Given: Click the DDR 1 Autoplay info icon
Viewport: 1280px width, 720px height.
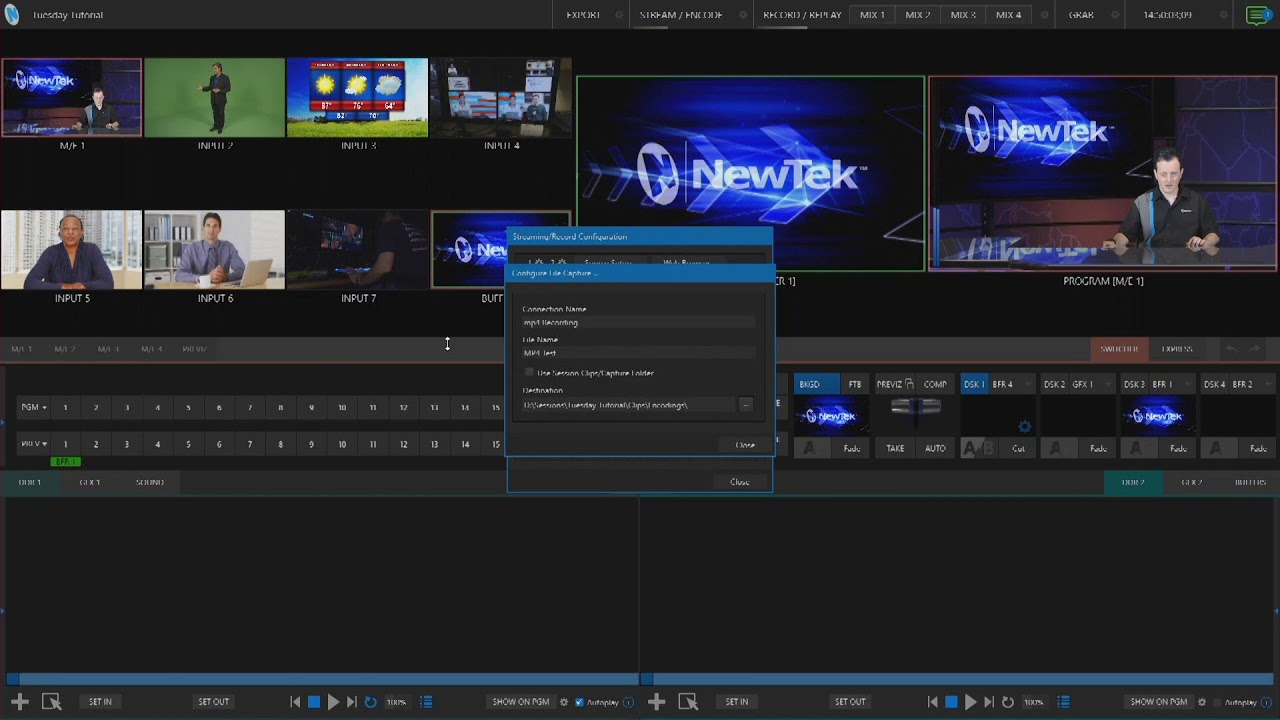Looking at the screenshot, I should (628, 702).
